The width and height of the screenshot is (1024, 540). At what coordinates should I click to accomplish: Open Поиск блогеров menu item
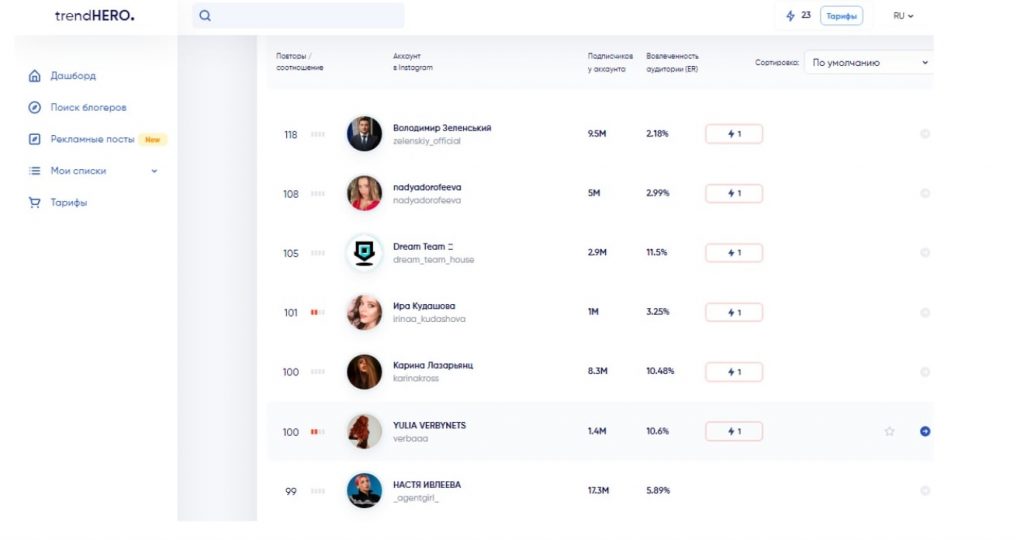click(x=88, y=107)
